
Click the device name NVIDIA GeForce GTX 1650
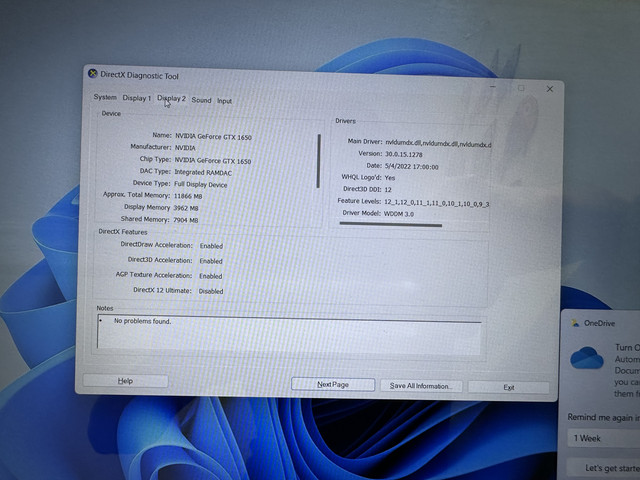pyautogui.click(x=213, y=136)
